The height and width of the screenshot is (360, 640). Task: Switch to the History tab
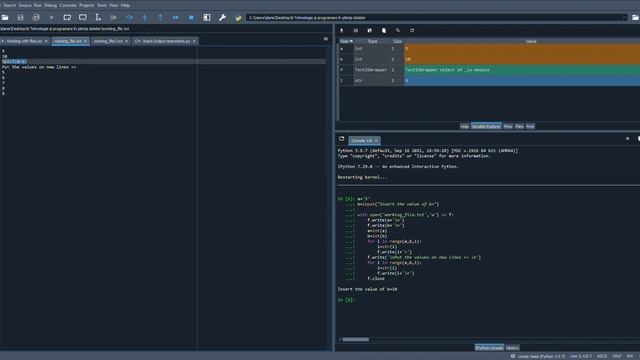pyautogui.click(x=512, y=348)
